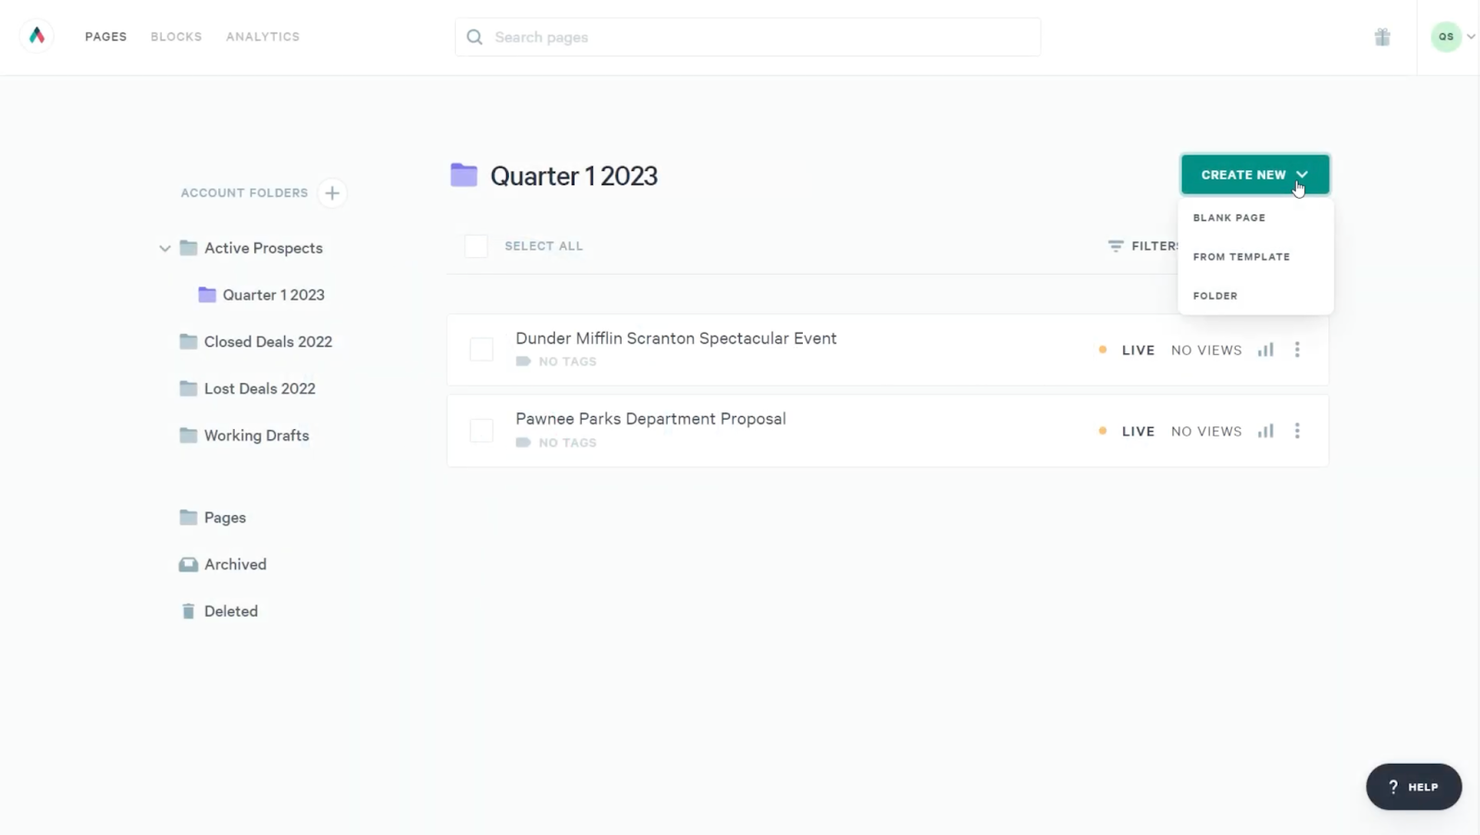Viewport: 1480px width, 835px height.
Task: Click the Filters button
Action: pyautogui.click(x=1144, y=245)
